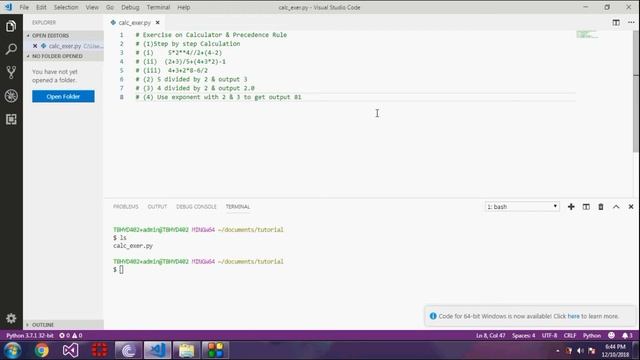
Task: Click the errors and warnings status indicator
Action: point(71,336)
